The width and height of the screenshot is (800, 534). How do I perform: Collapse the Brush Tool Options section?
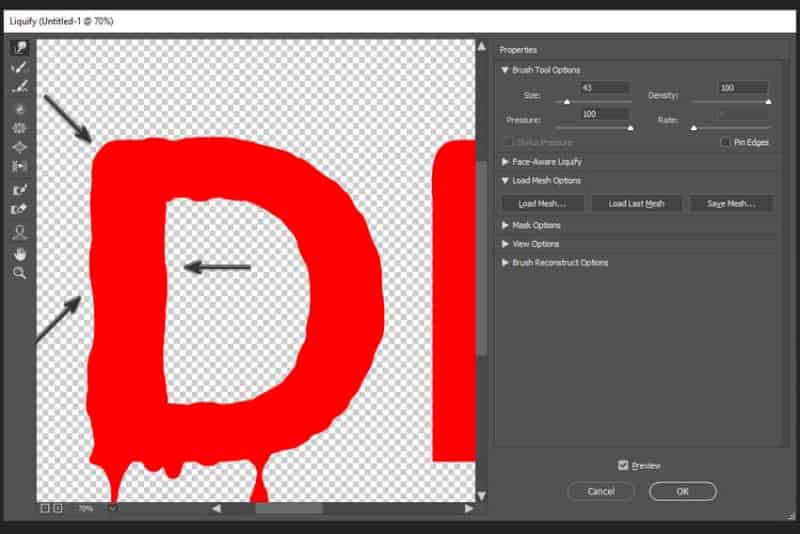pyautogui.click(x=505, y=70)
